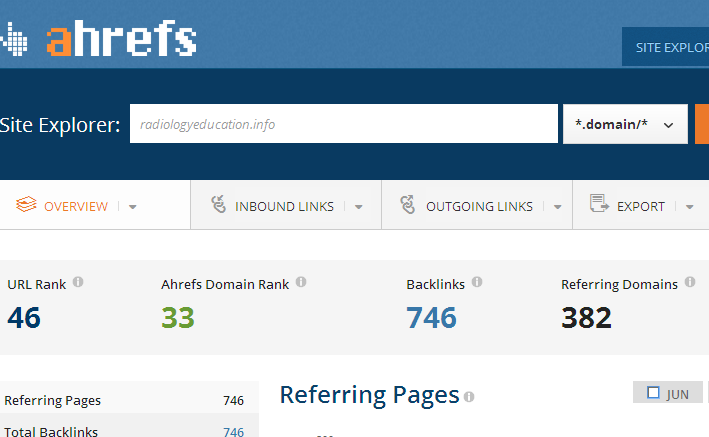The width and height of the screenshot is (709, 437).
Task: Expand the Export dropdown arrow
Action: click(690, 207)
